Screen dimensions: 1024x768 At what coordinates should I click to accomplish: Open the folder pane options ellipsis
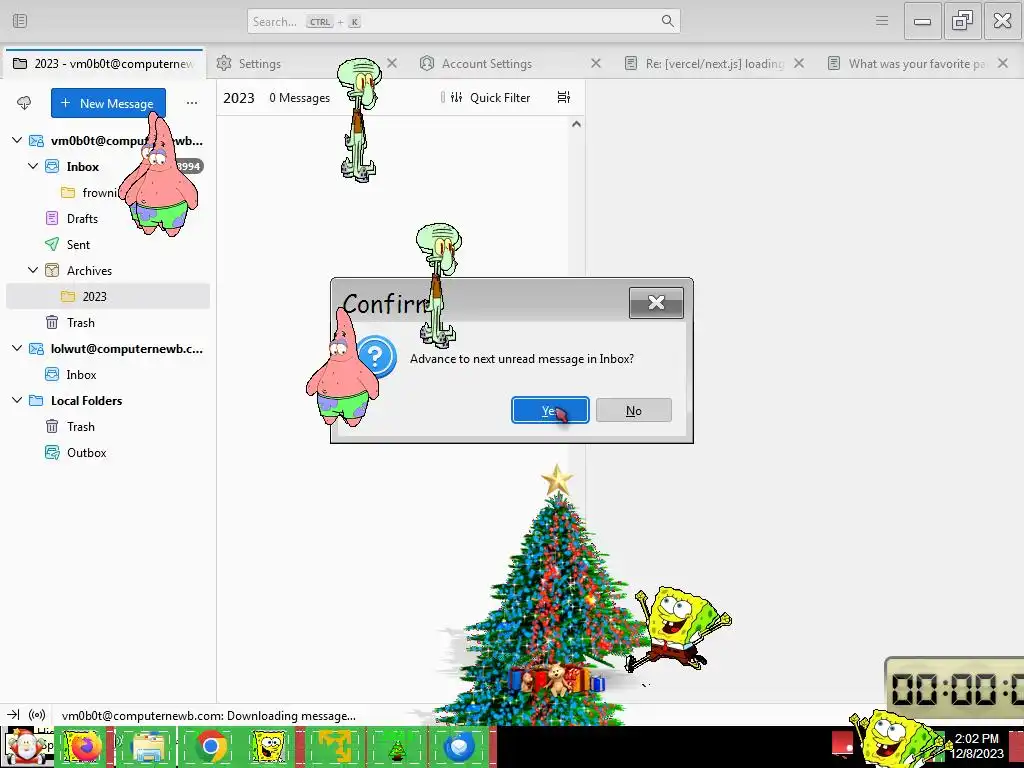[191, 103]
